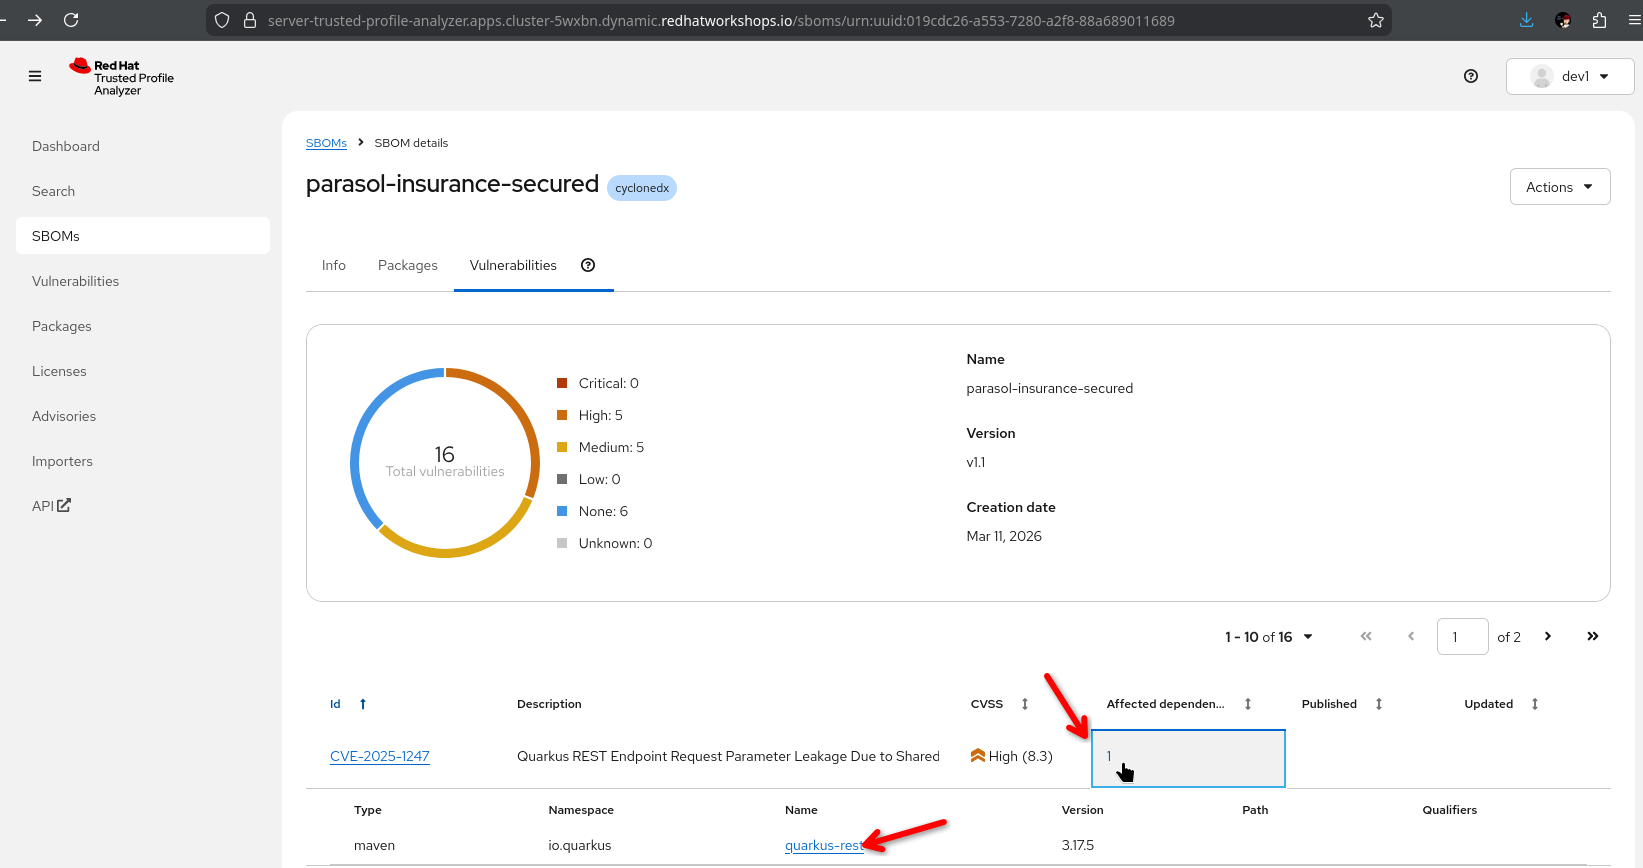Open the dev1 user menu
This screenshot has width=1643, height=868.
1570,76
